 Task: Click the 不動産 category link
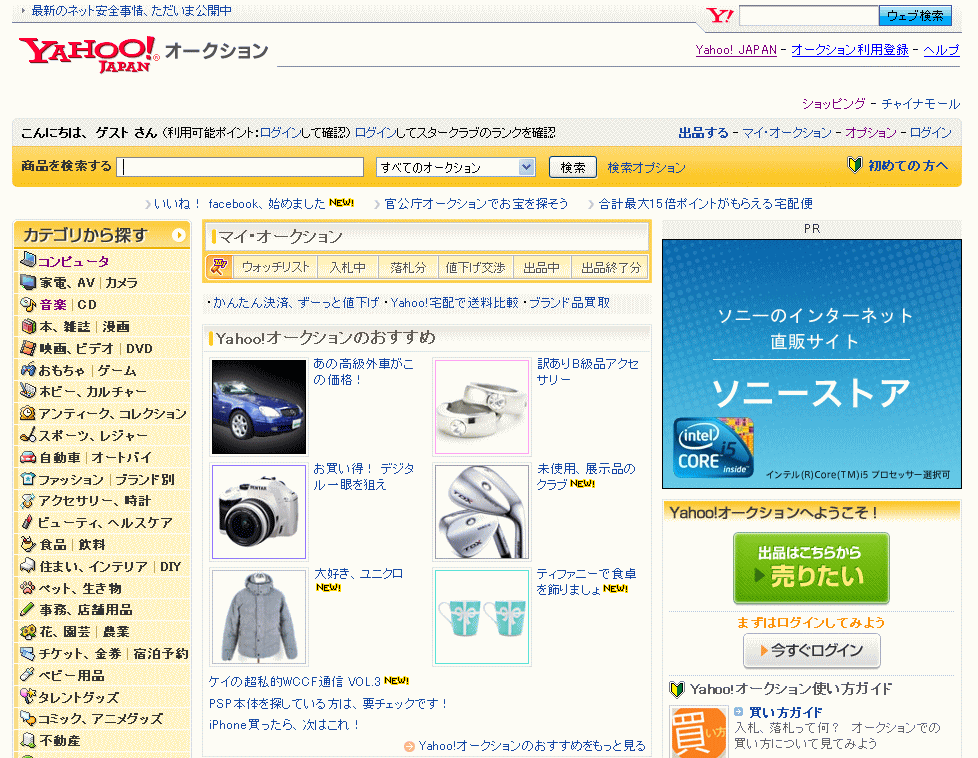pos(60,741)
